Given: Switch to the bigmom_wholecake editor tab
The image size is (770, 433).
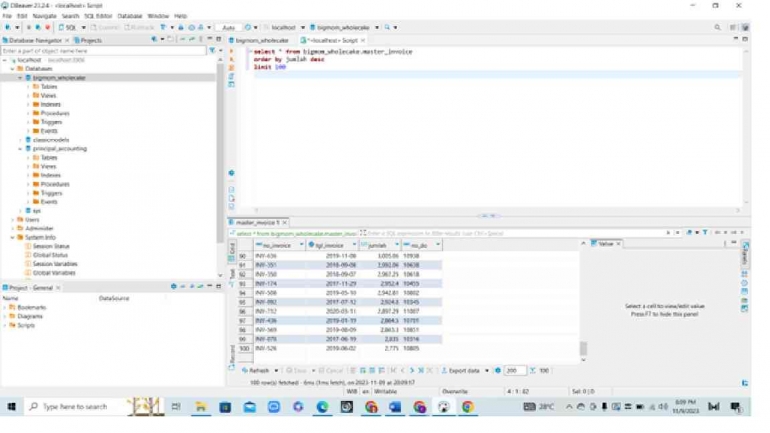Looking at the screenshot, I should point(261,40).
